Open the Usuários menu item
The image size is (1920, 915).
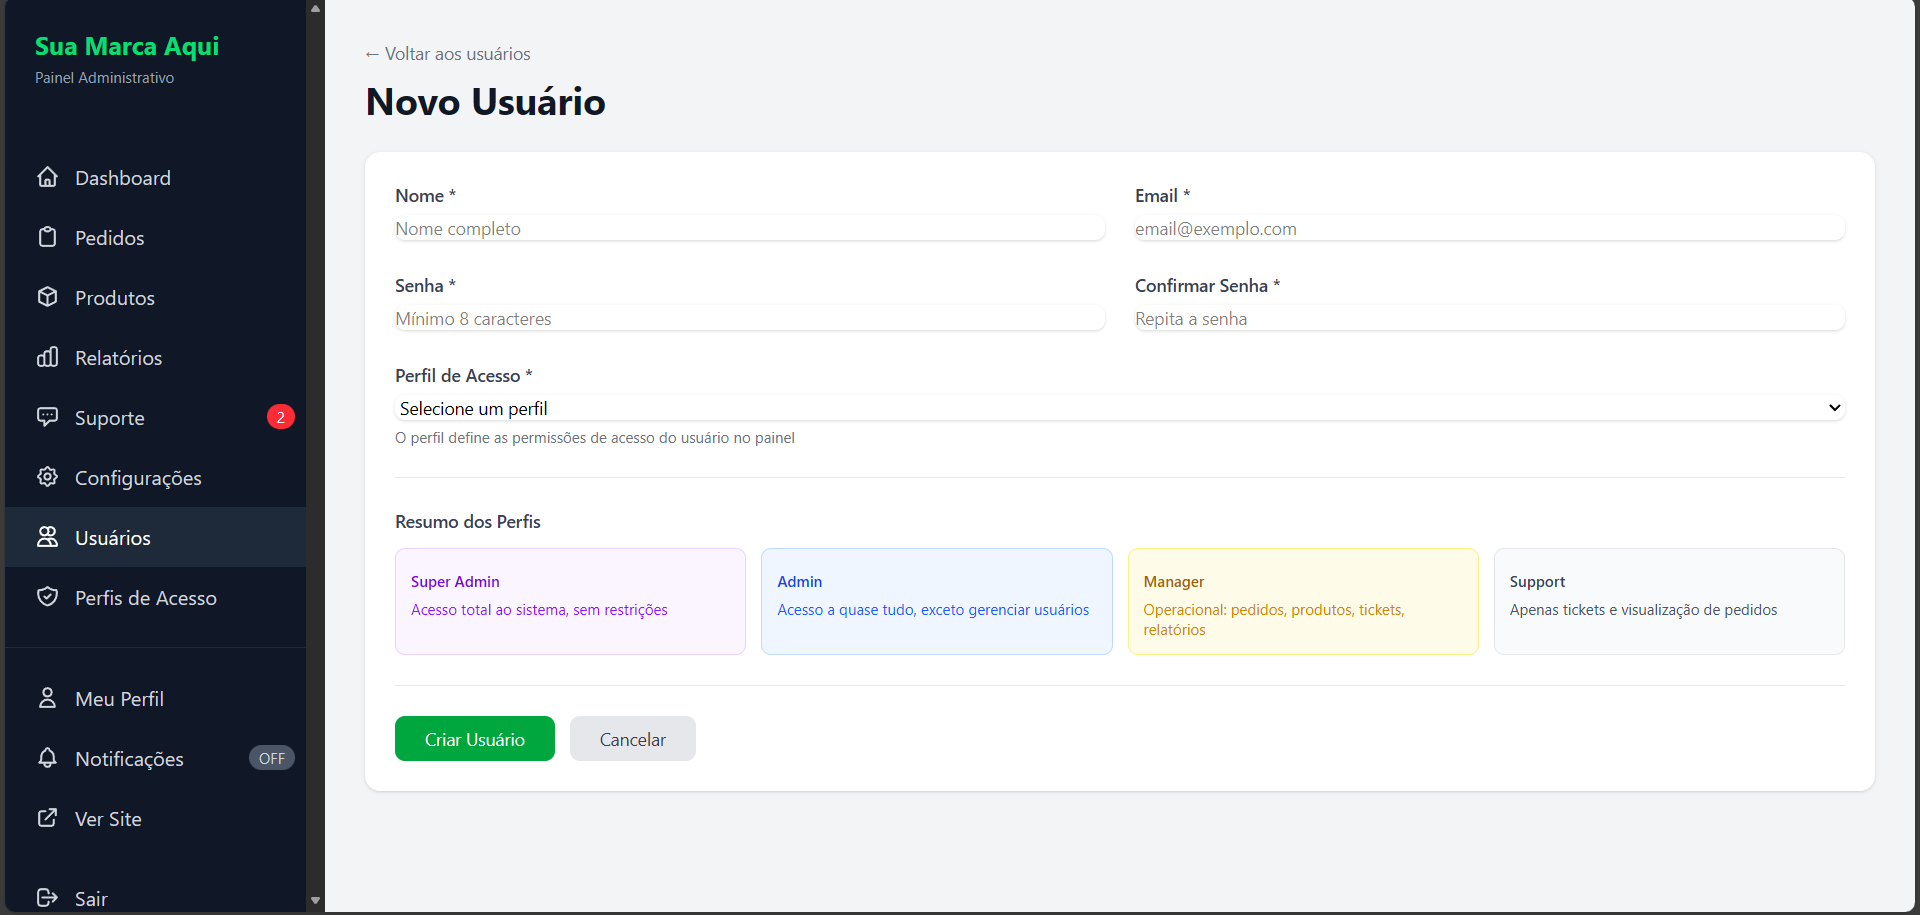click(113, 538)
